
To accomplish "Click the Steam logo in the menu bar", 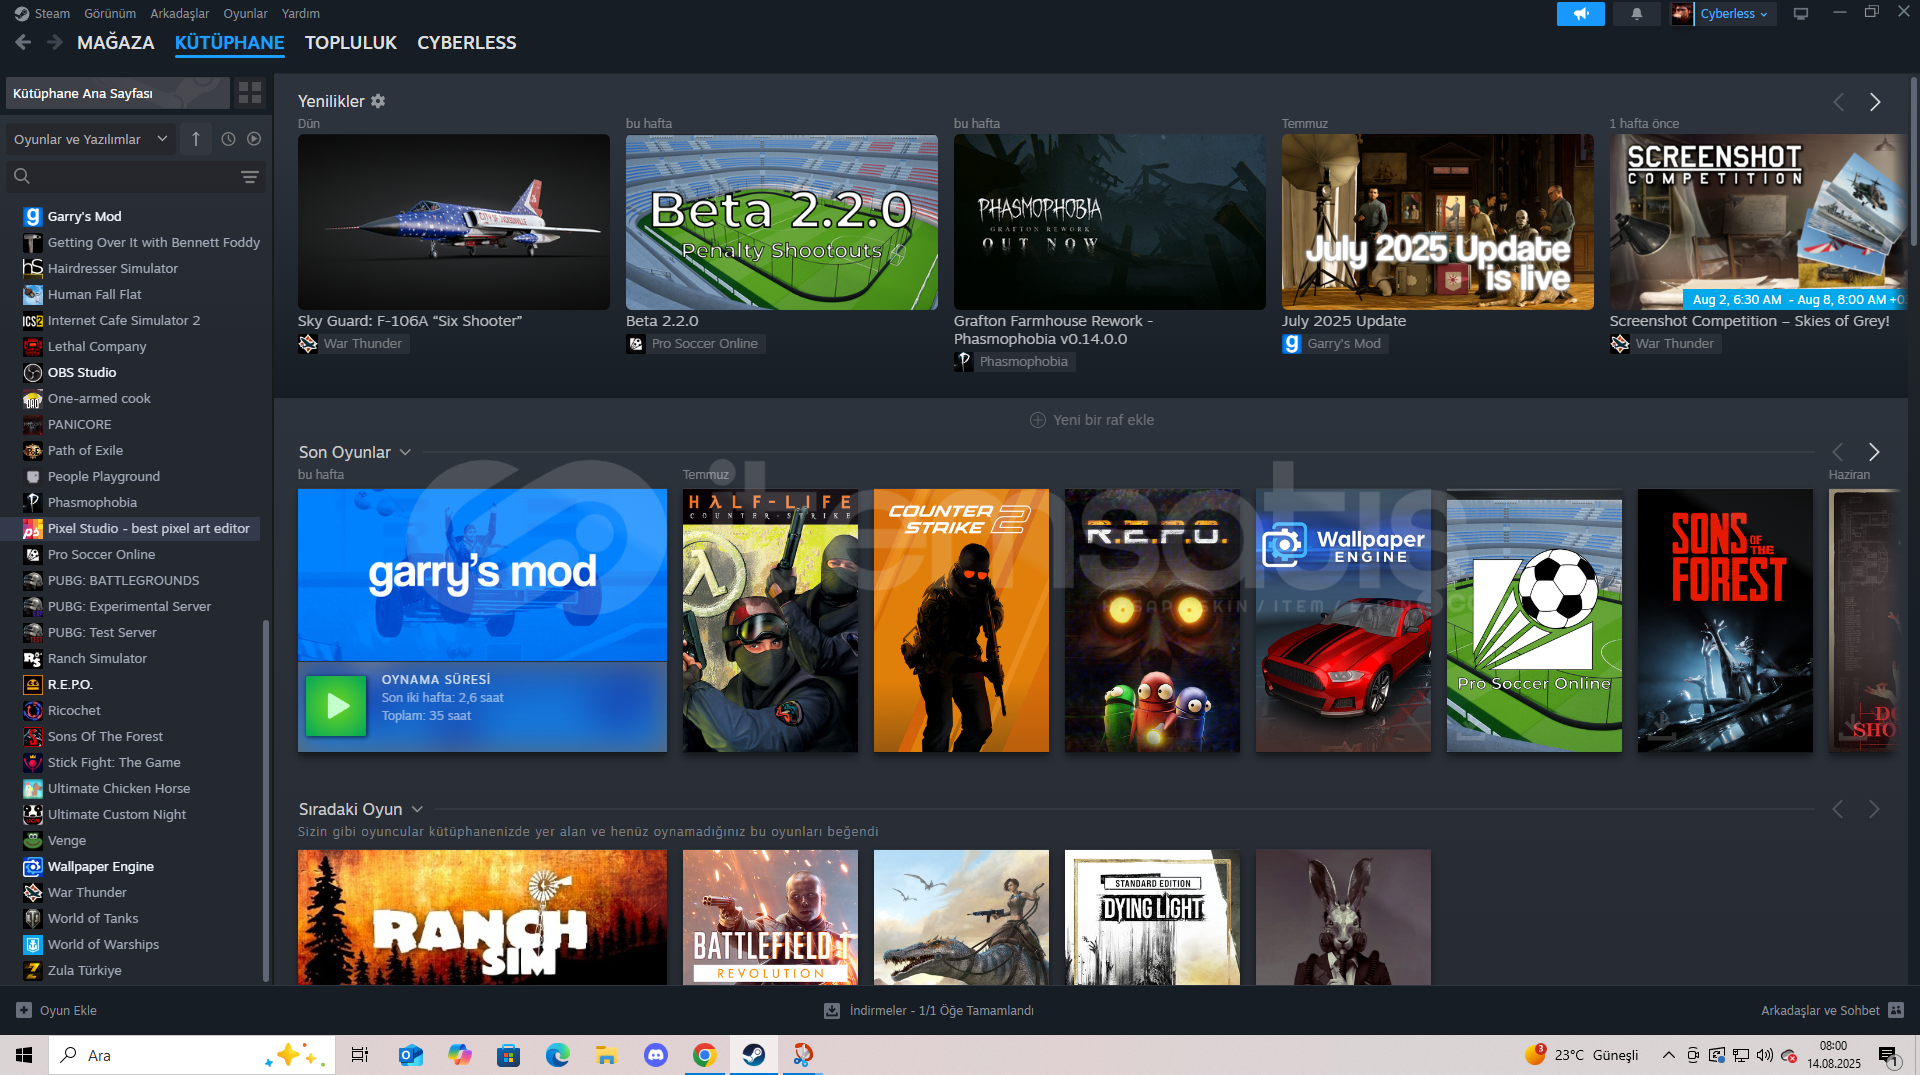I will [22, 13].
